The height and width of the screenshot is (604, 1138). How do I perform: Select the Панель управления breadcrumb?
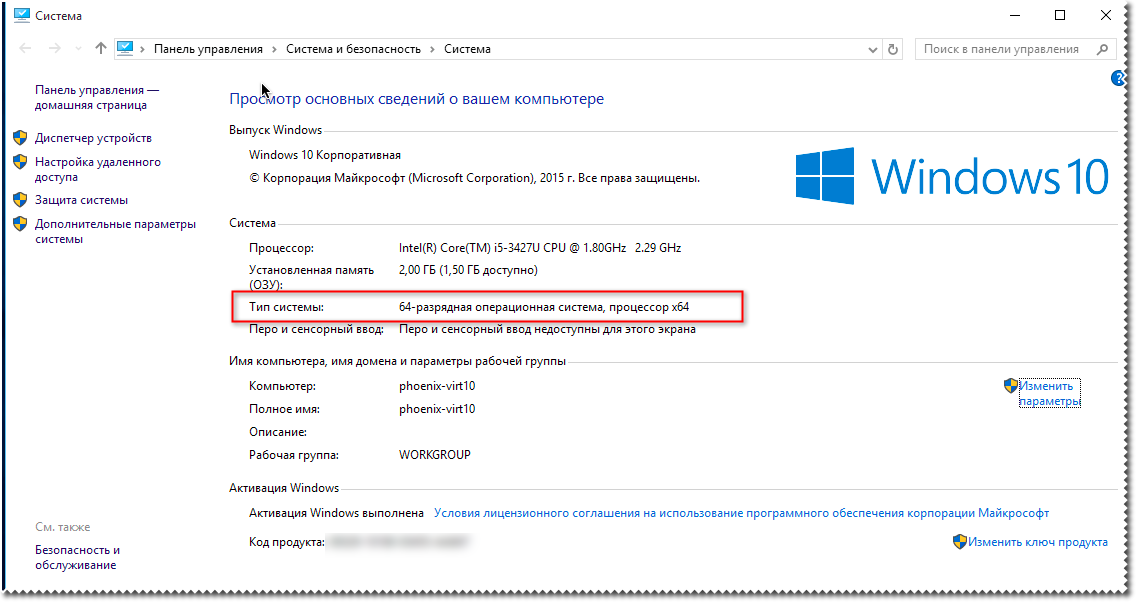208,49
